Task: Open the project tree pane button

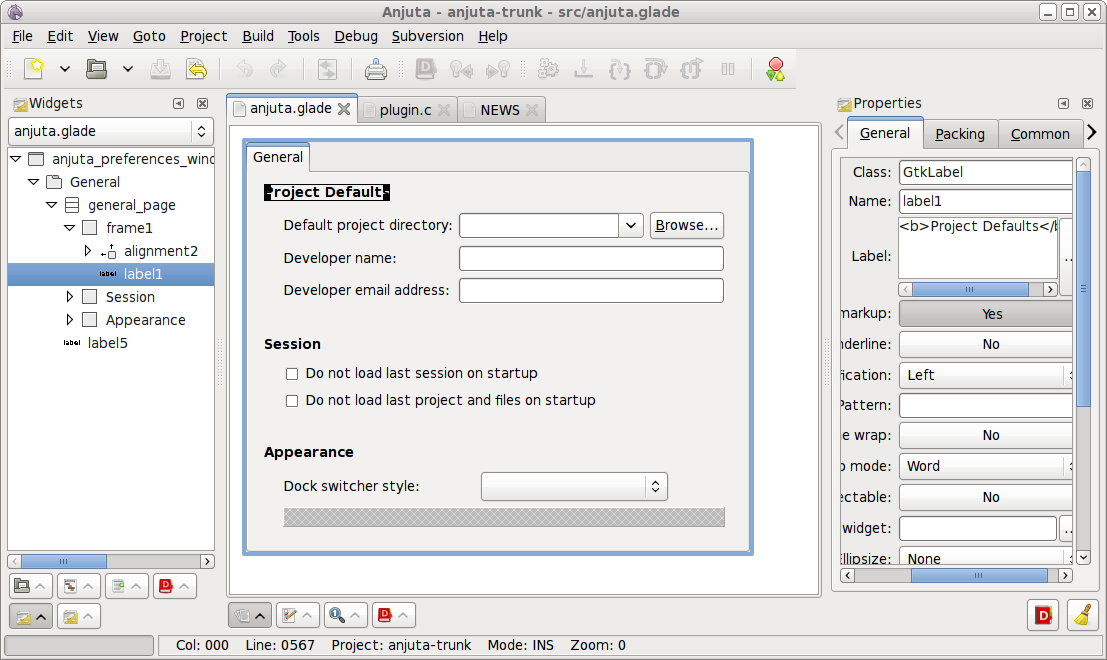Action: [x=78, y=586]
